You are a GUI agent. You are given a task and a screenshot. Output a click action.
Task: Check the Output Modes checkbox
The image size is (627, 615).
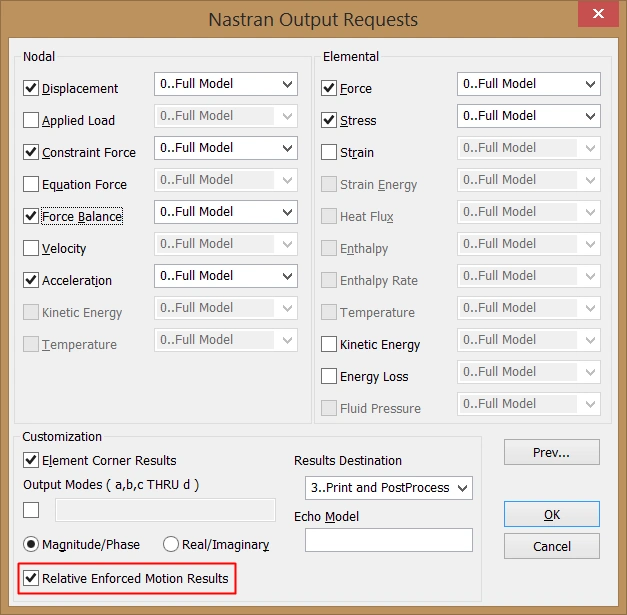31,510
